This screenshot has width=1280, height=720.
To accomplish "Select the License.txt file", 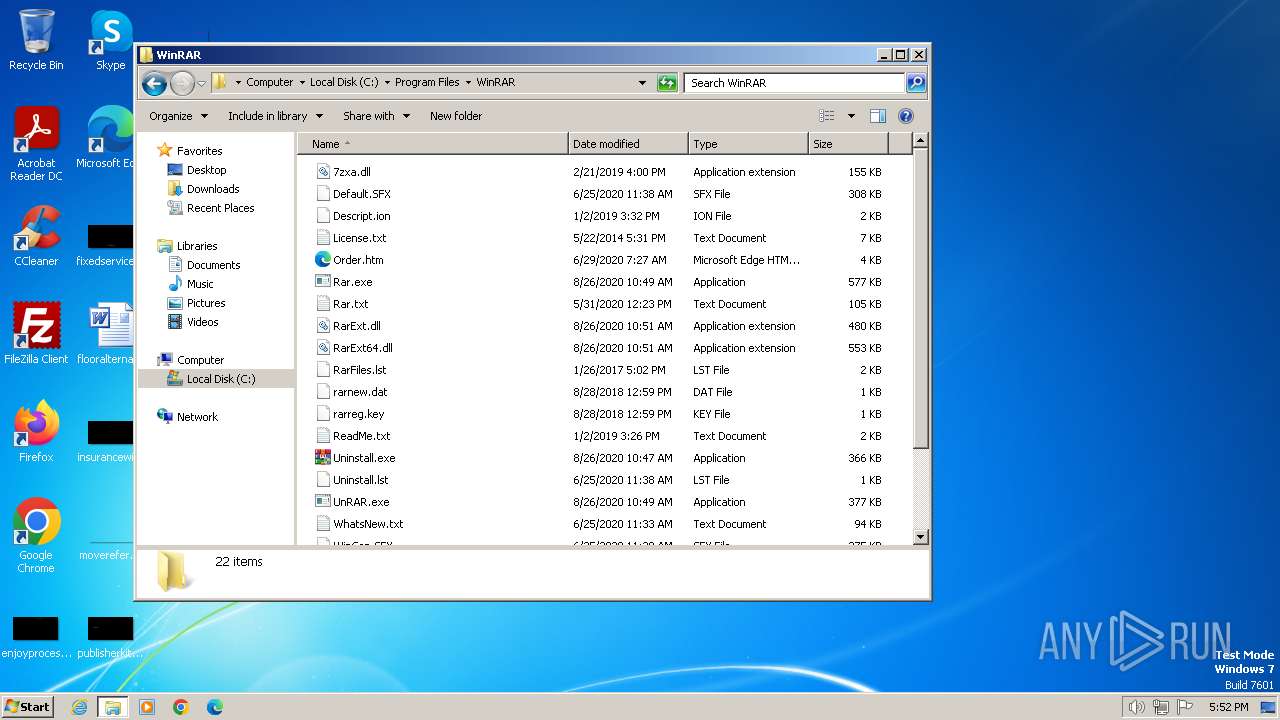I will (x=359, y=238).
